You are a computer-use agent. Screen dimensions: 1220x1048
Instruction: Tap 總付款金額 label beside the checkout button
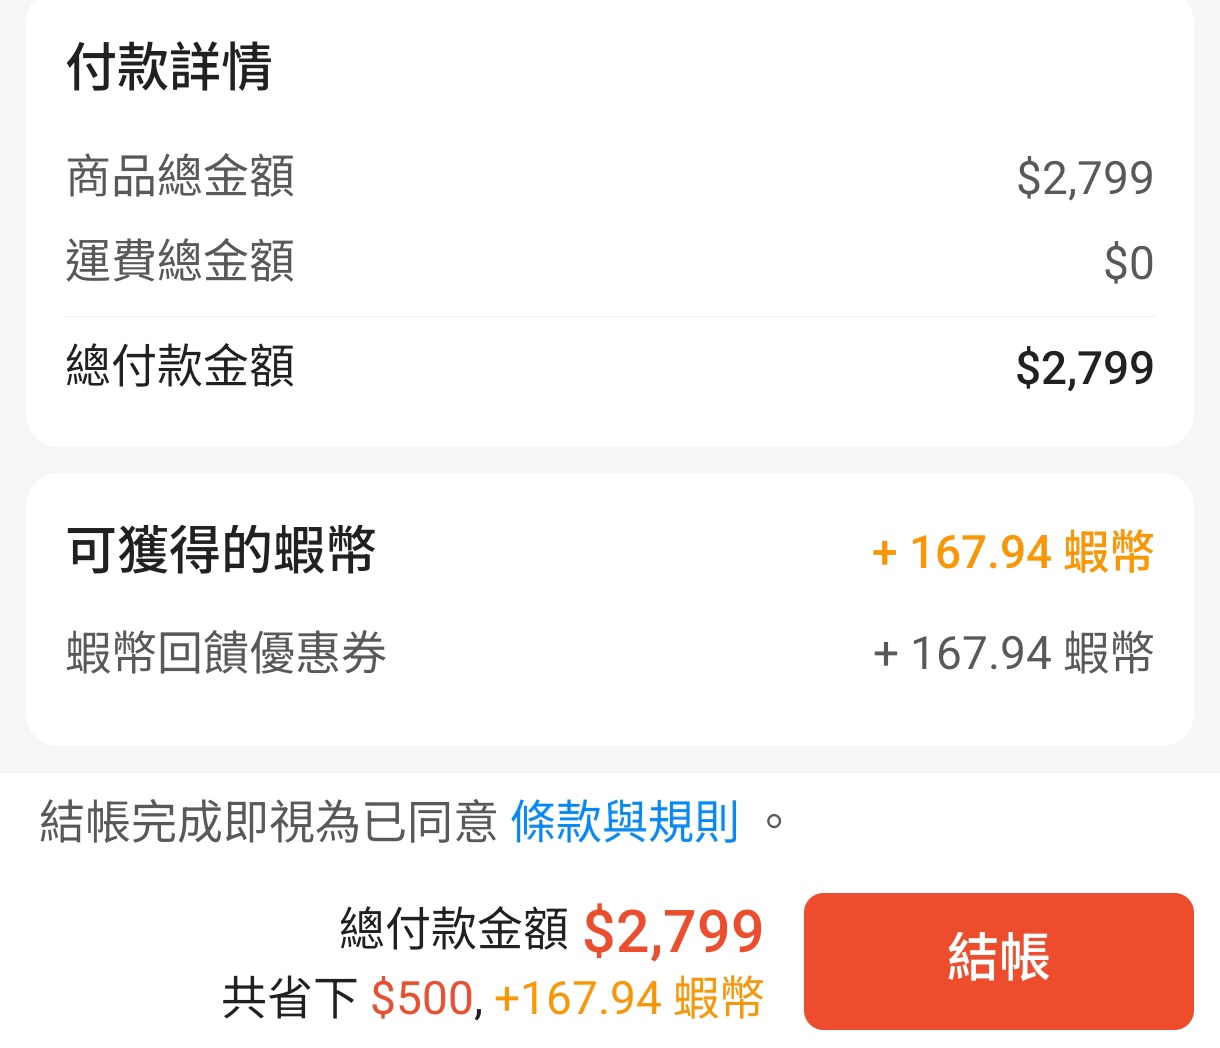tap(454, 929)
